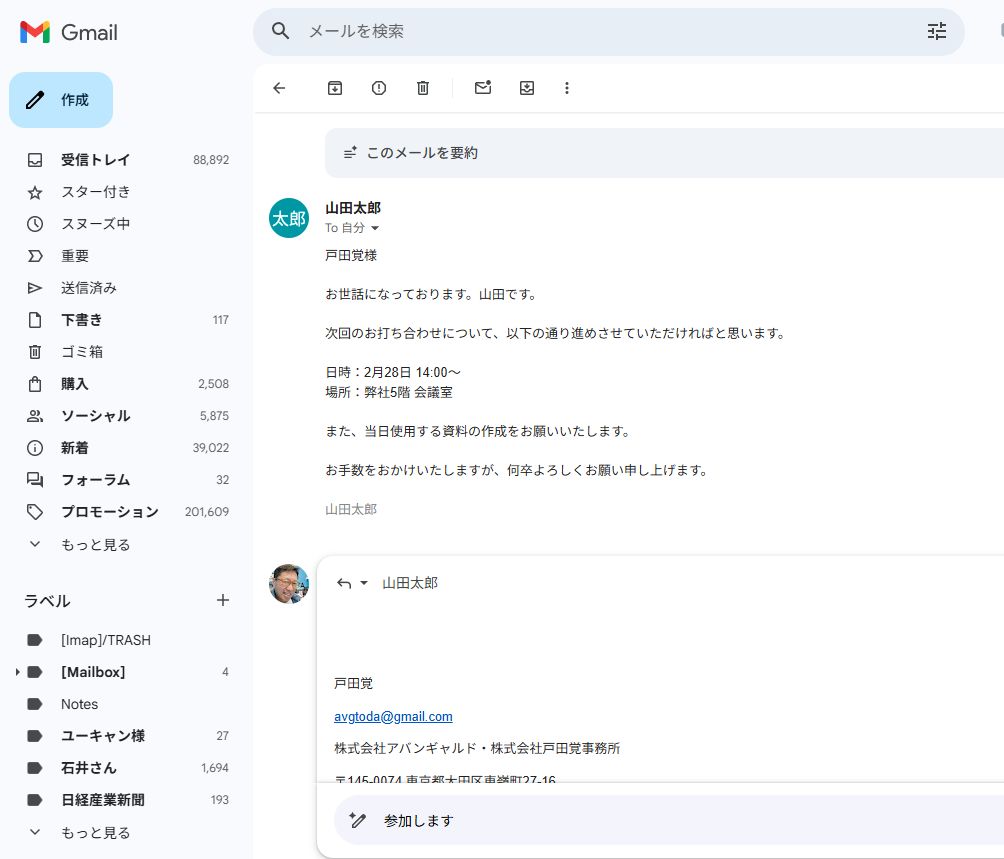This screenshot has height=859, width=1004.
Task: Archive this email from 山田太郎
Action: tap(334, 88)
